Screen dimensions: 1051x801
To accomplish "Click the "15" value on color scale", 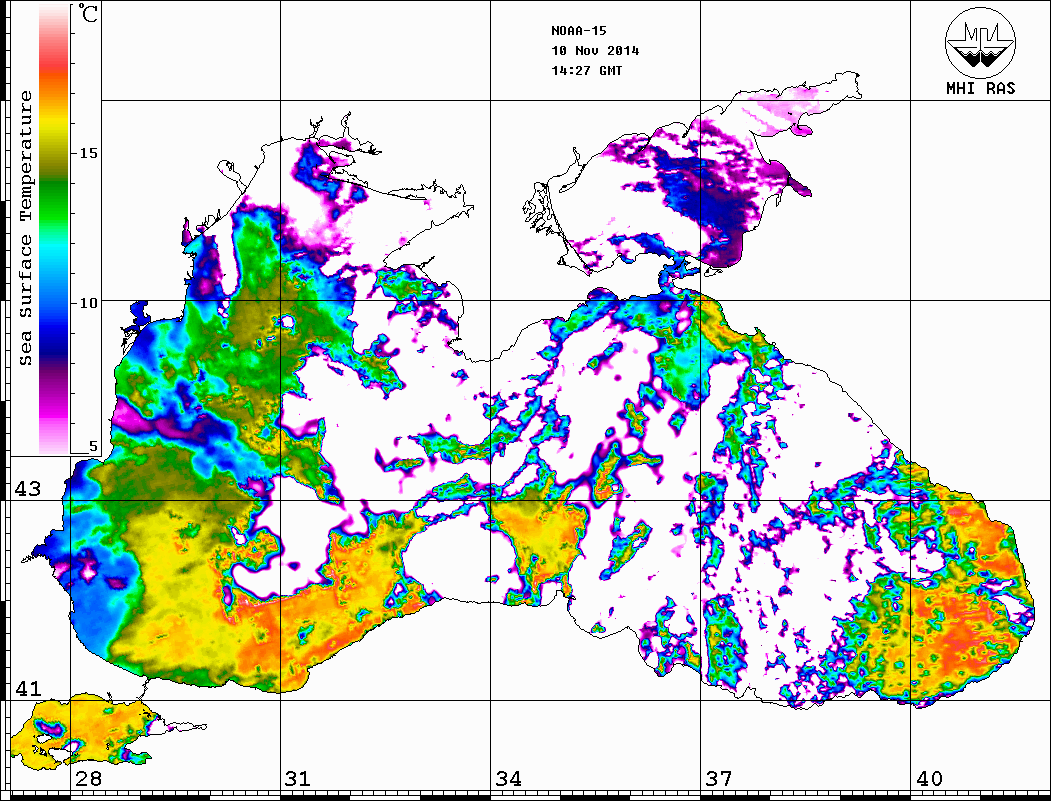I will (x=88, y=153).
